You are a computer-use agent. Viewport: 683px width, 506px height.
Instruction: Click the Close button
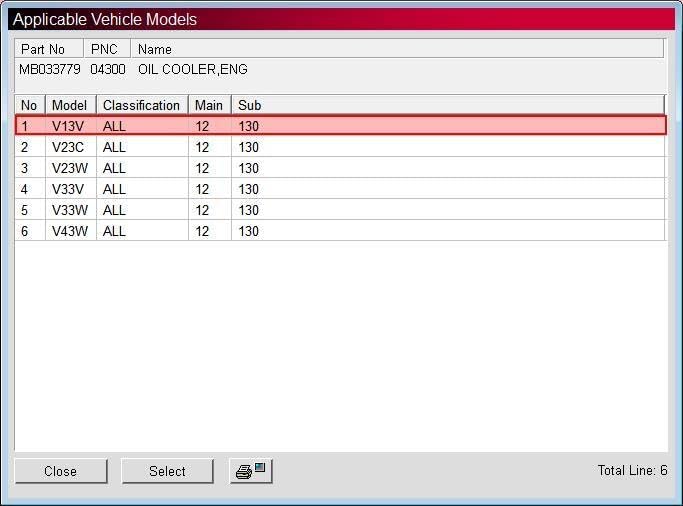point(61,471)
